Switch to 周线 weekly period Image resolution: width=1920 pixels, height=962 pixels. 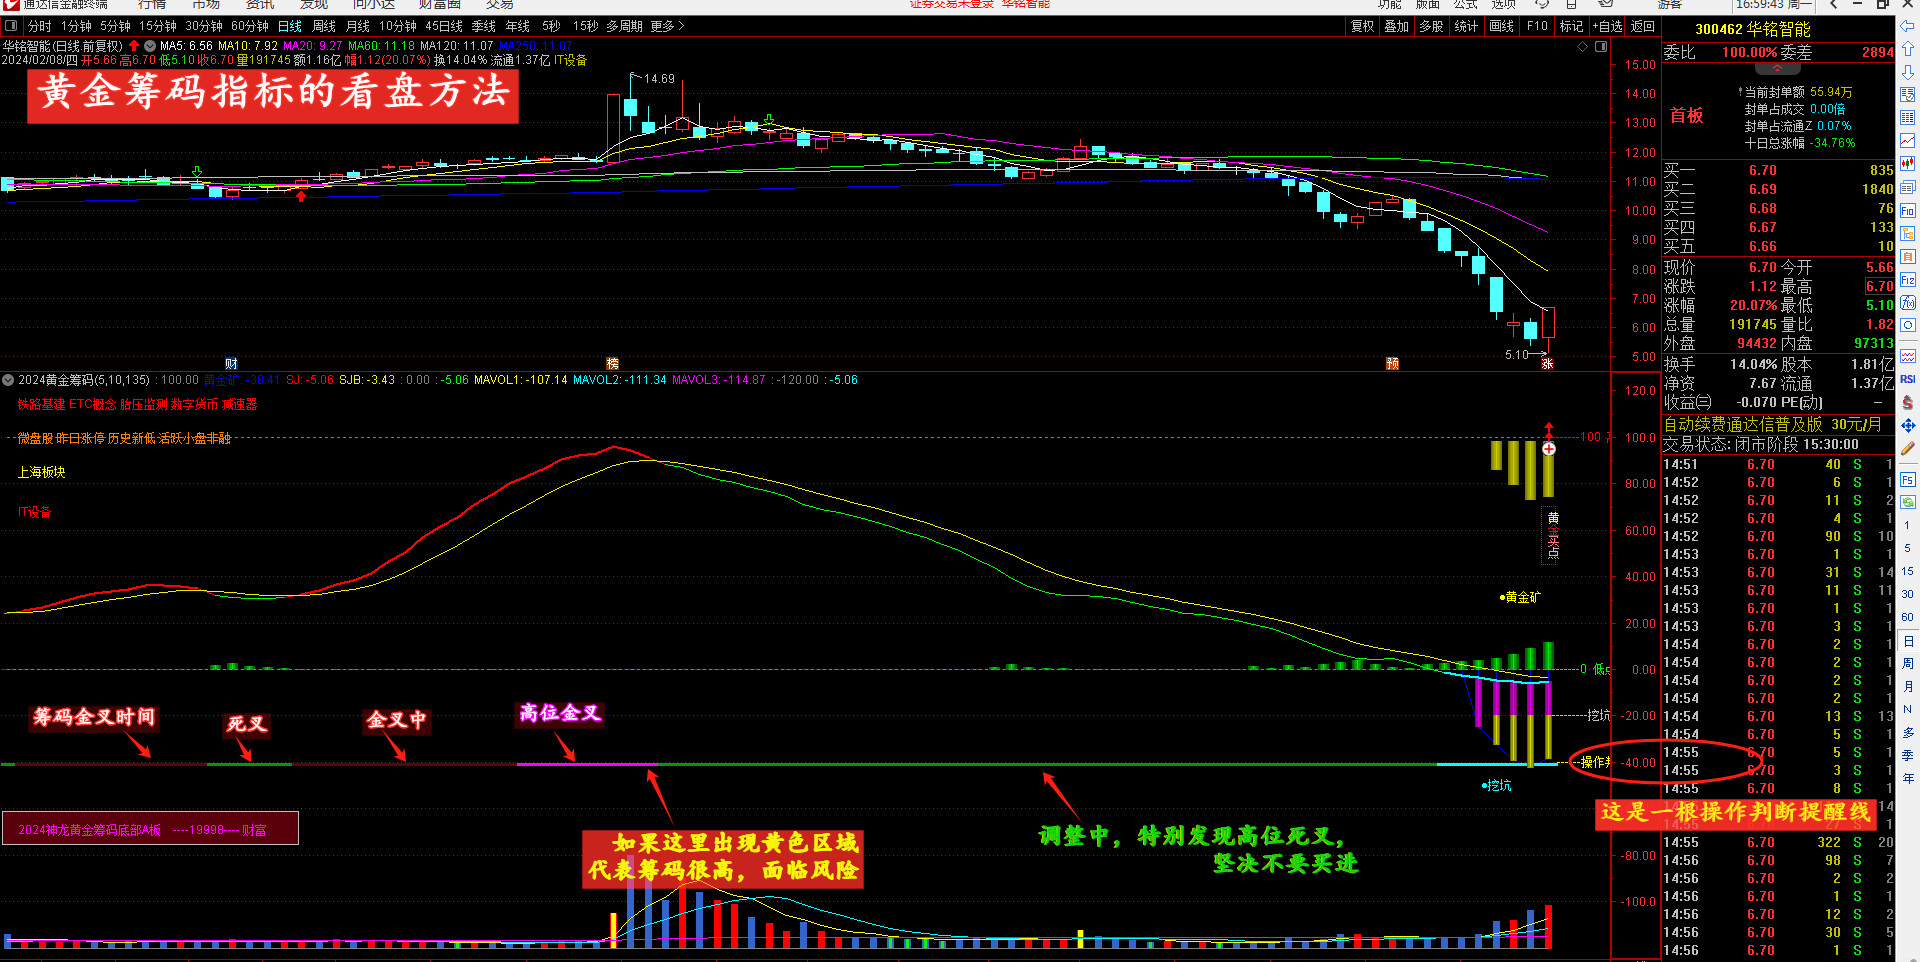pyautogui.click(x=324, y=26)
